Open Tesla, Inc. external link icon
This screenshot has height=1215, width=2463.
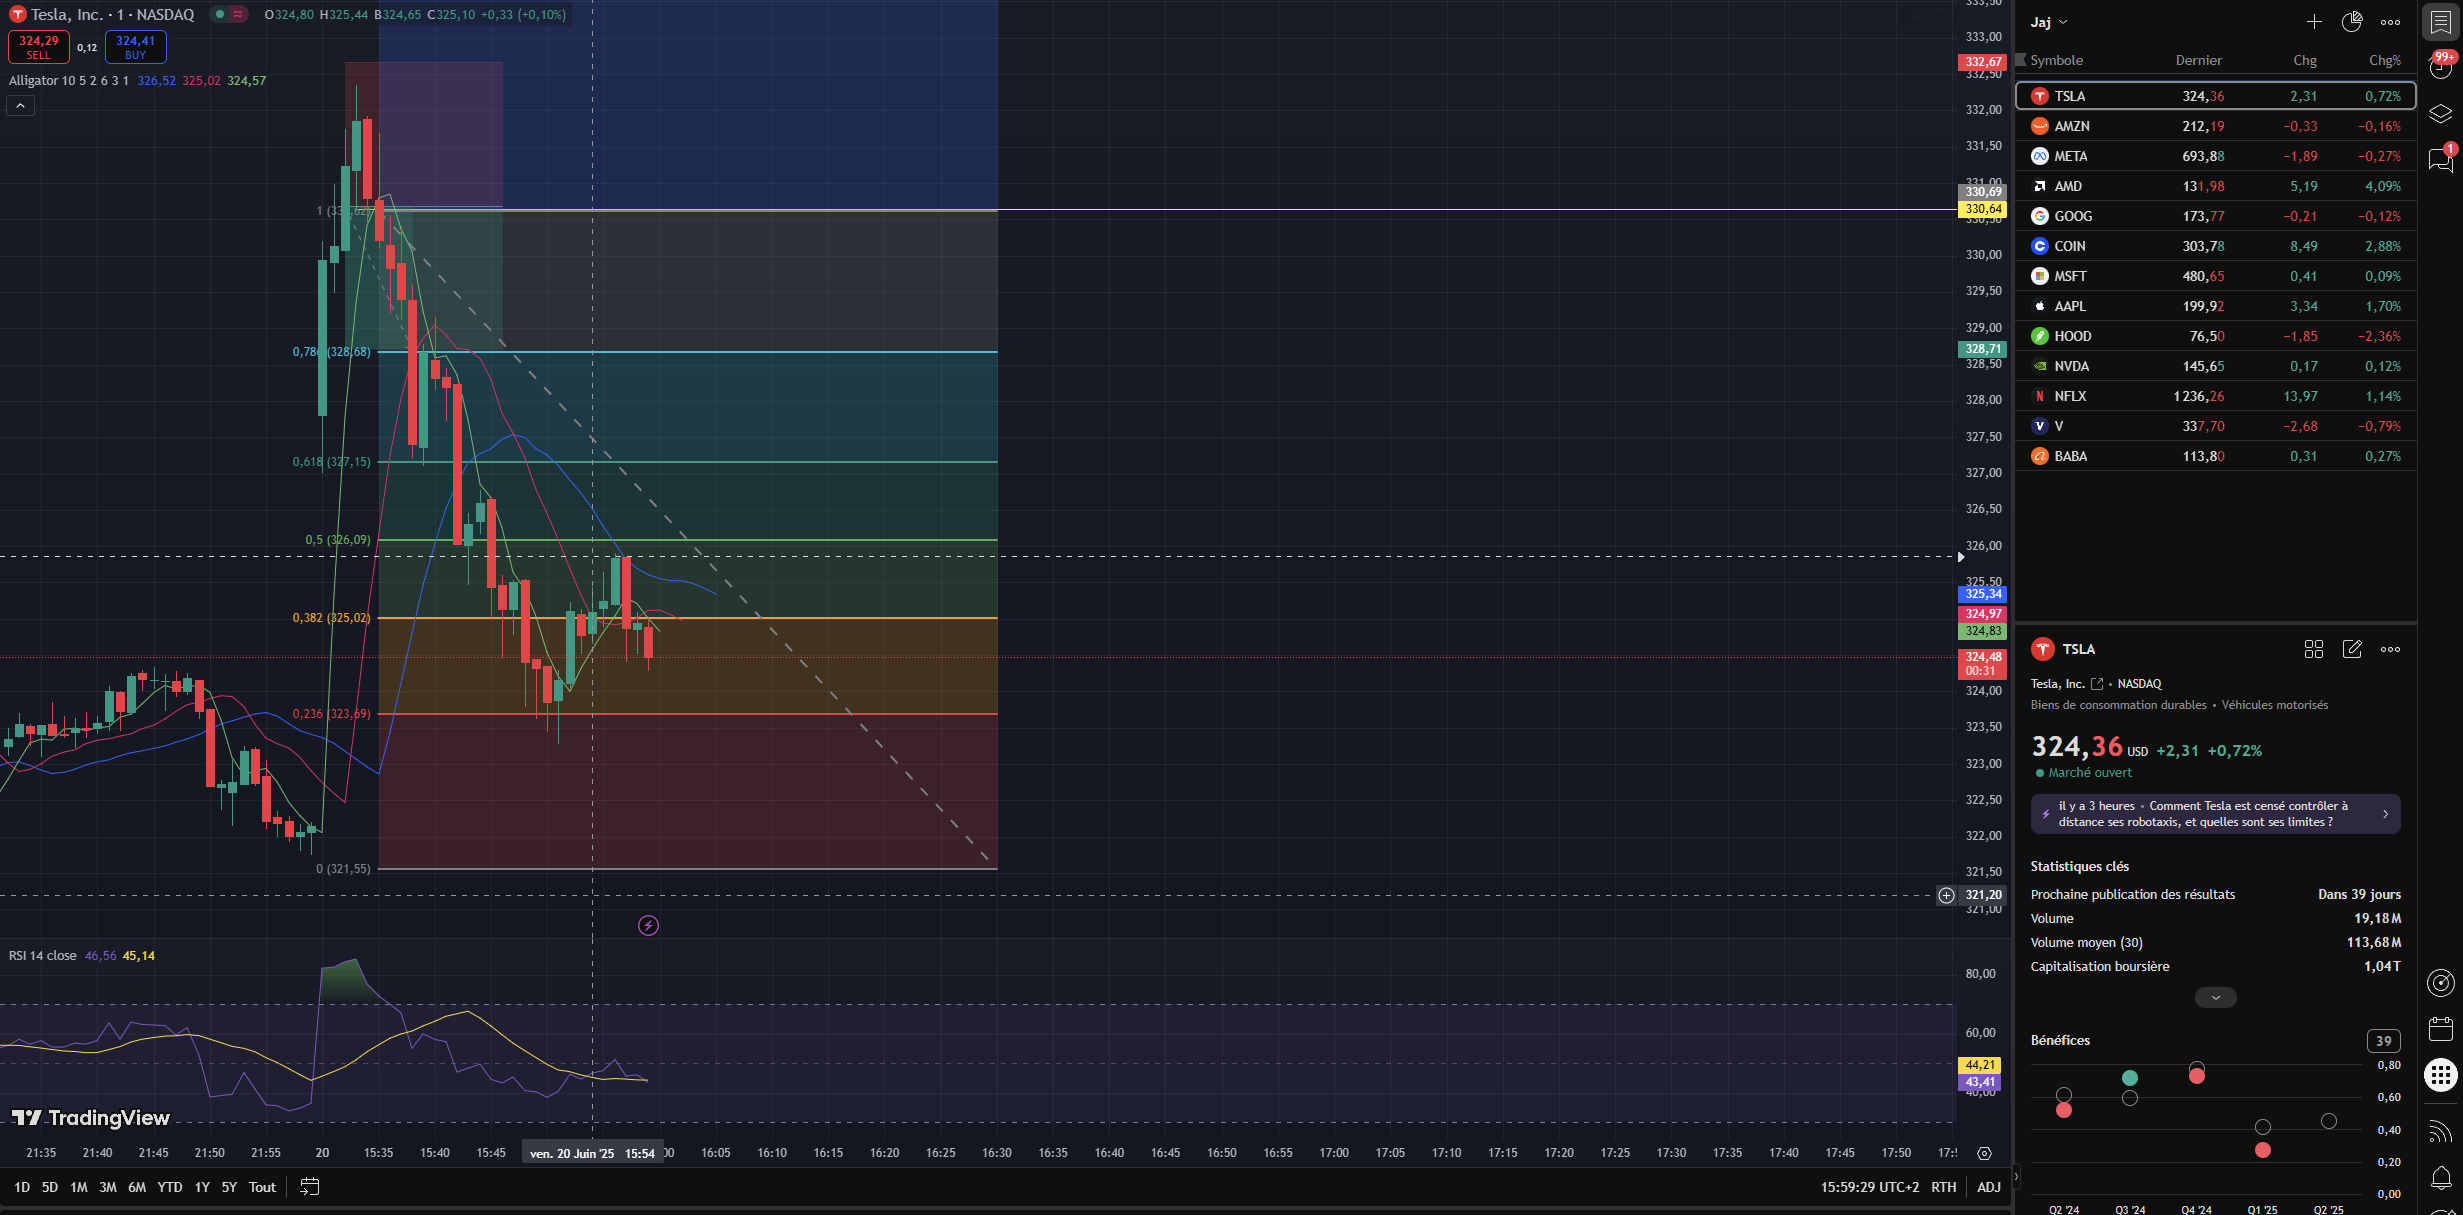point(2097,684)
